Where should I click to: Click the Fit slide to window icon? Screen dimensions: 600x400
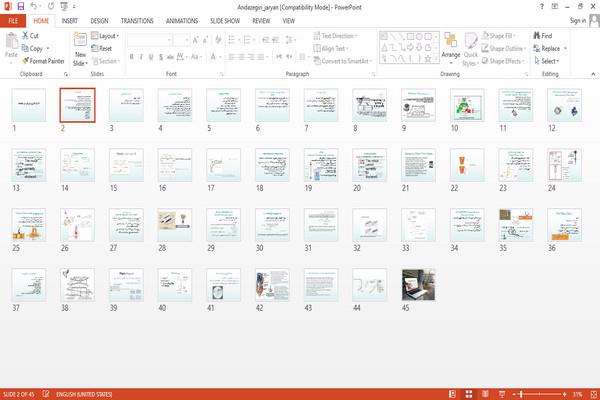593,394
